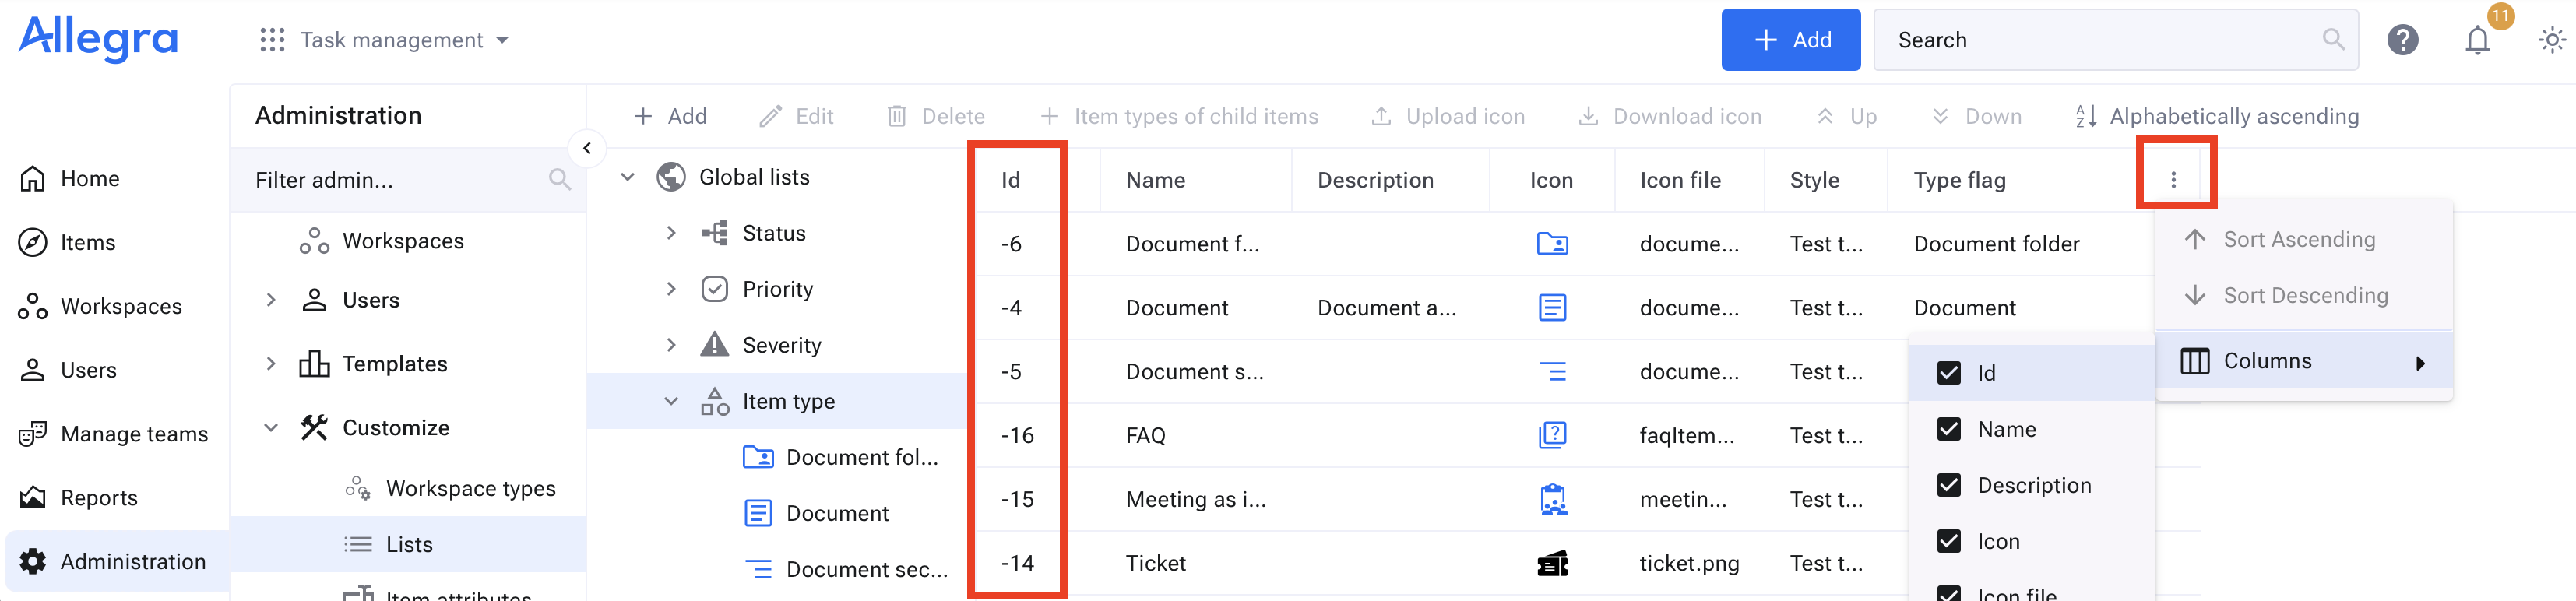Uncheck the Id column checkbox
The width and height of the screenshot is (2576, 601).
coord(1948,373)
